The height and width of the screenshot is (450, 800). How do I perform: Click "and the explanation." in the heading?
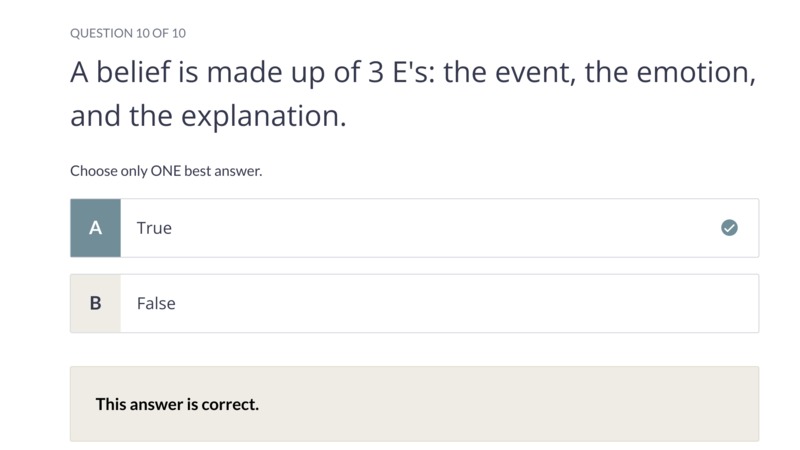point(208,116)
